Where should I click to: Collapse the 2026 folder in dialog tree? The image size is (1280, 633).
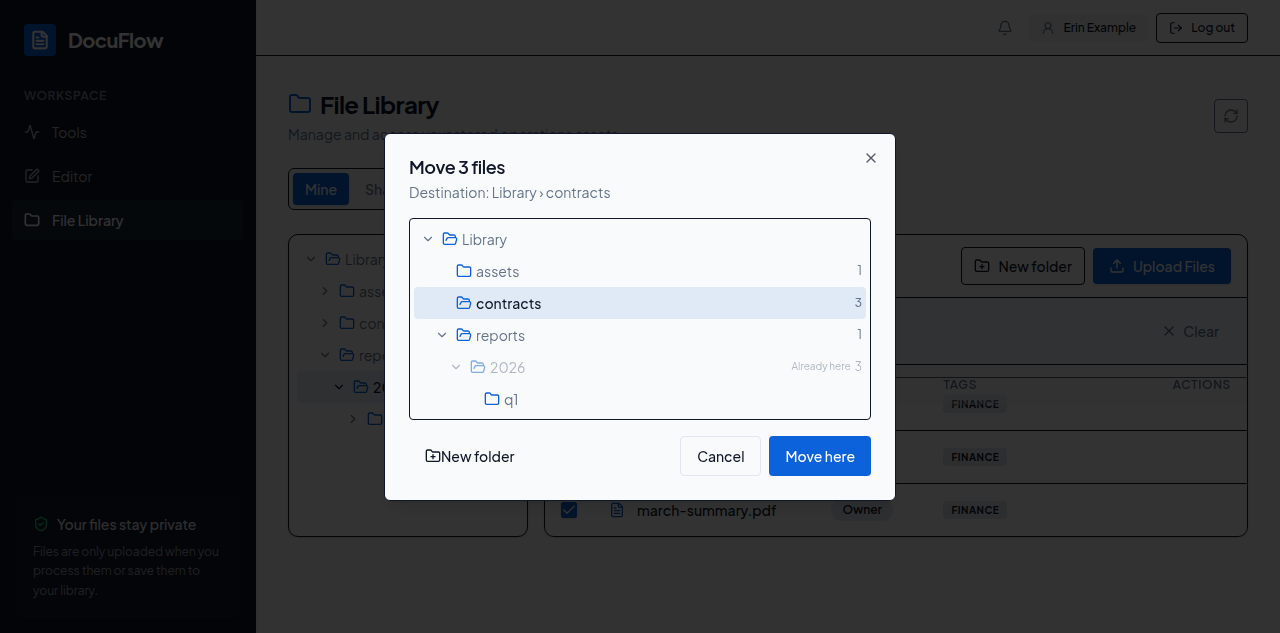456,367
